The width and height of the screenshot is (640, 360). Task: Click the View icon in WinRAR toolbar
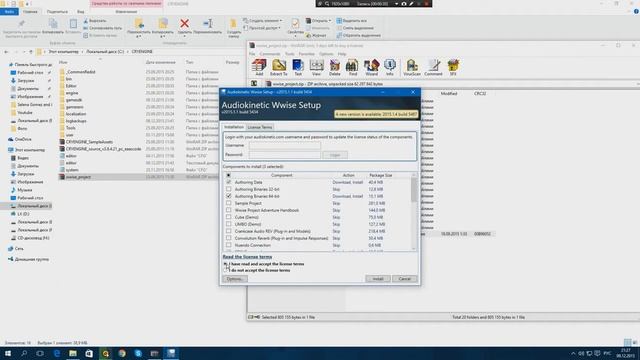pos(316,67)
